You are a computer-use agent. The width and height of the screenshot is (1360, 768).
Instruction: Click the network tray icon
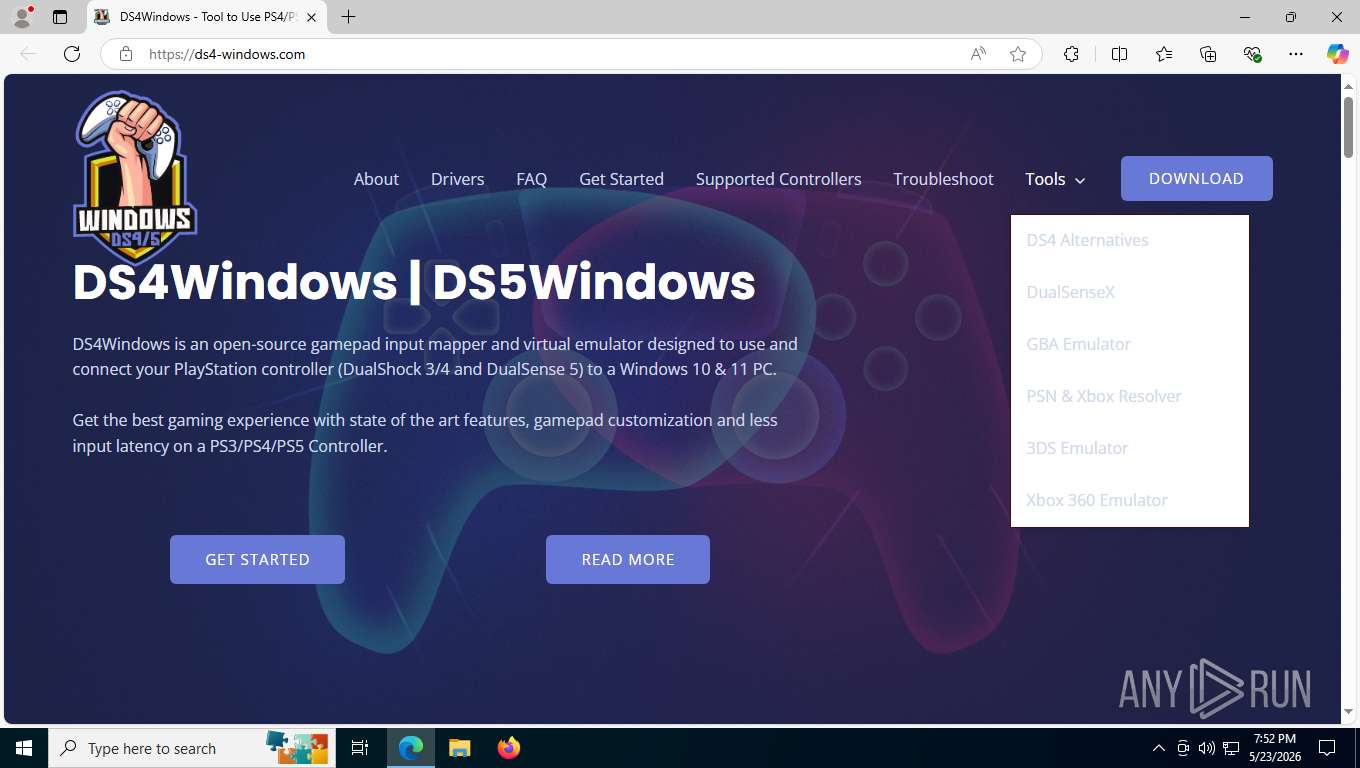[x=1232, y=748]
